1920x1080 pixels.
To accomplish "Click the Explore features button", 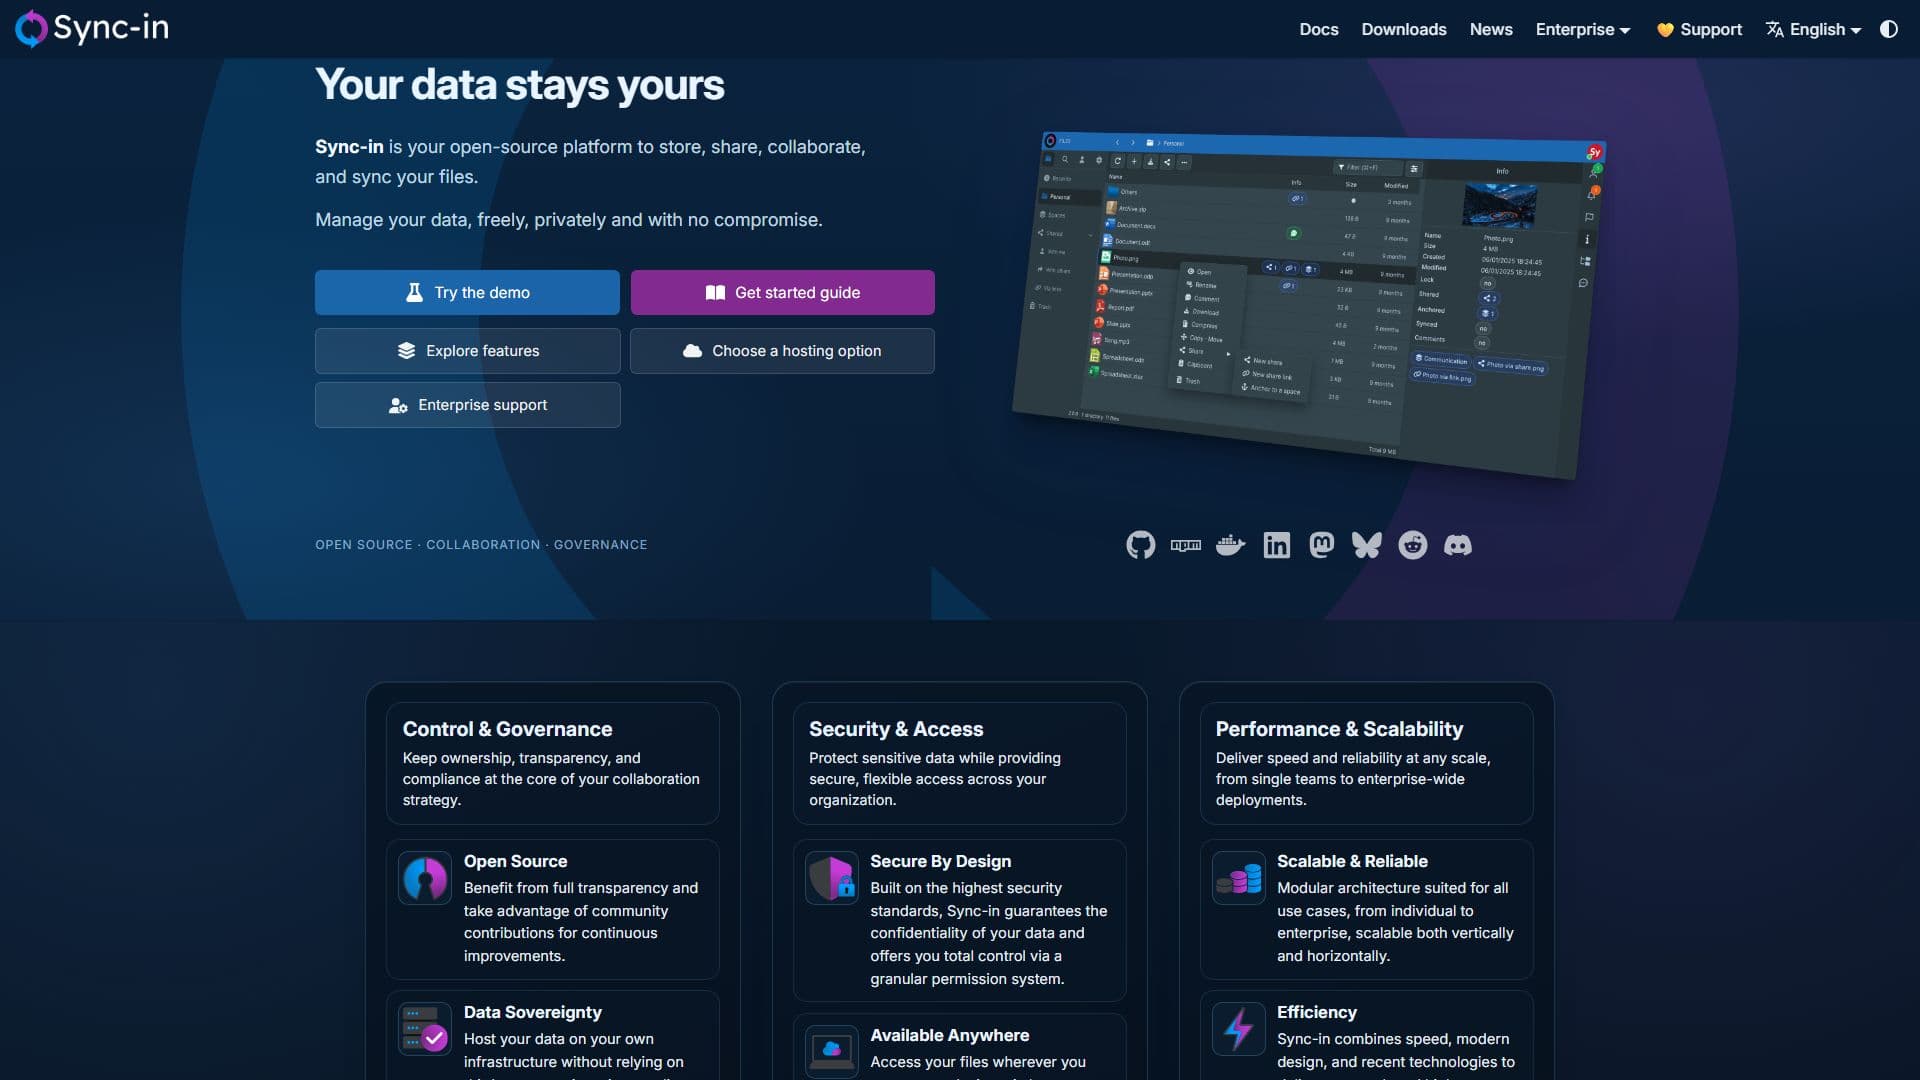I will coord(468,351).
